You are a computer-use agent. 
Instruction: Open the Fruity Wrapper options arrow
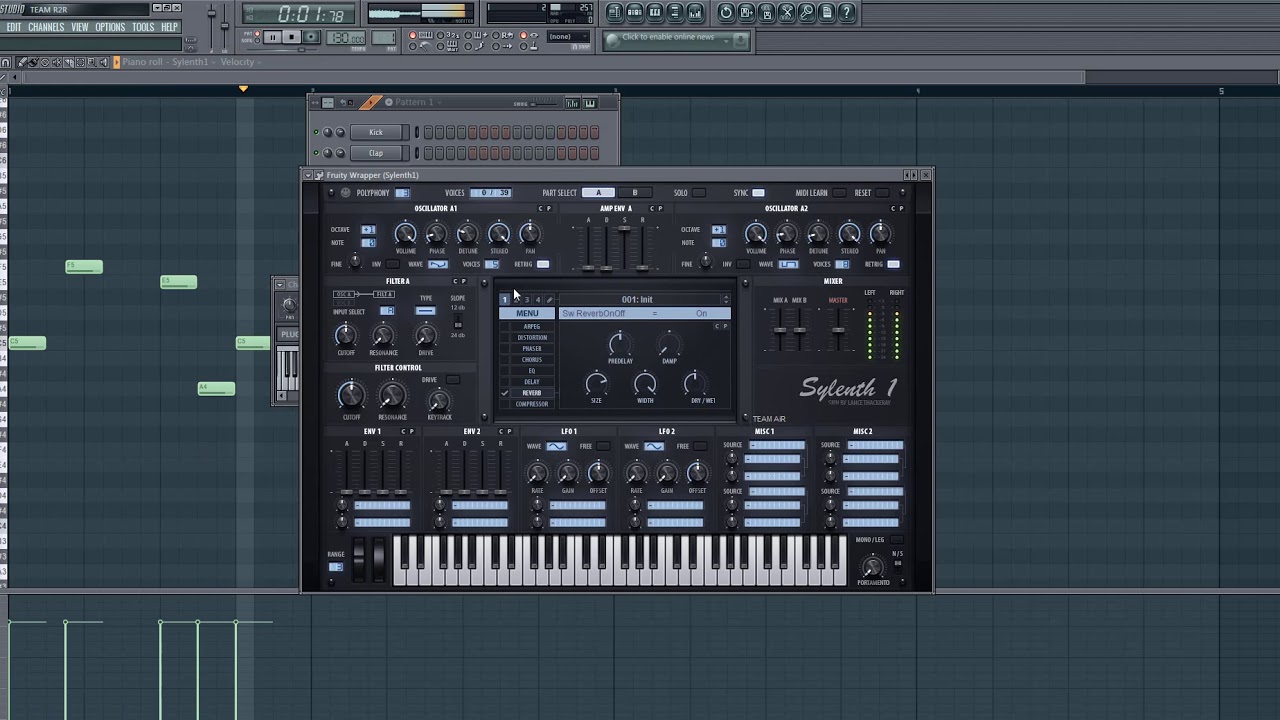308,175
